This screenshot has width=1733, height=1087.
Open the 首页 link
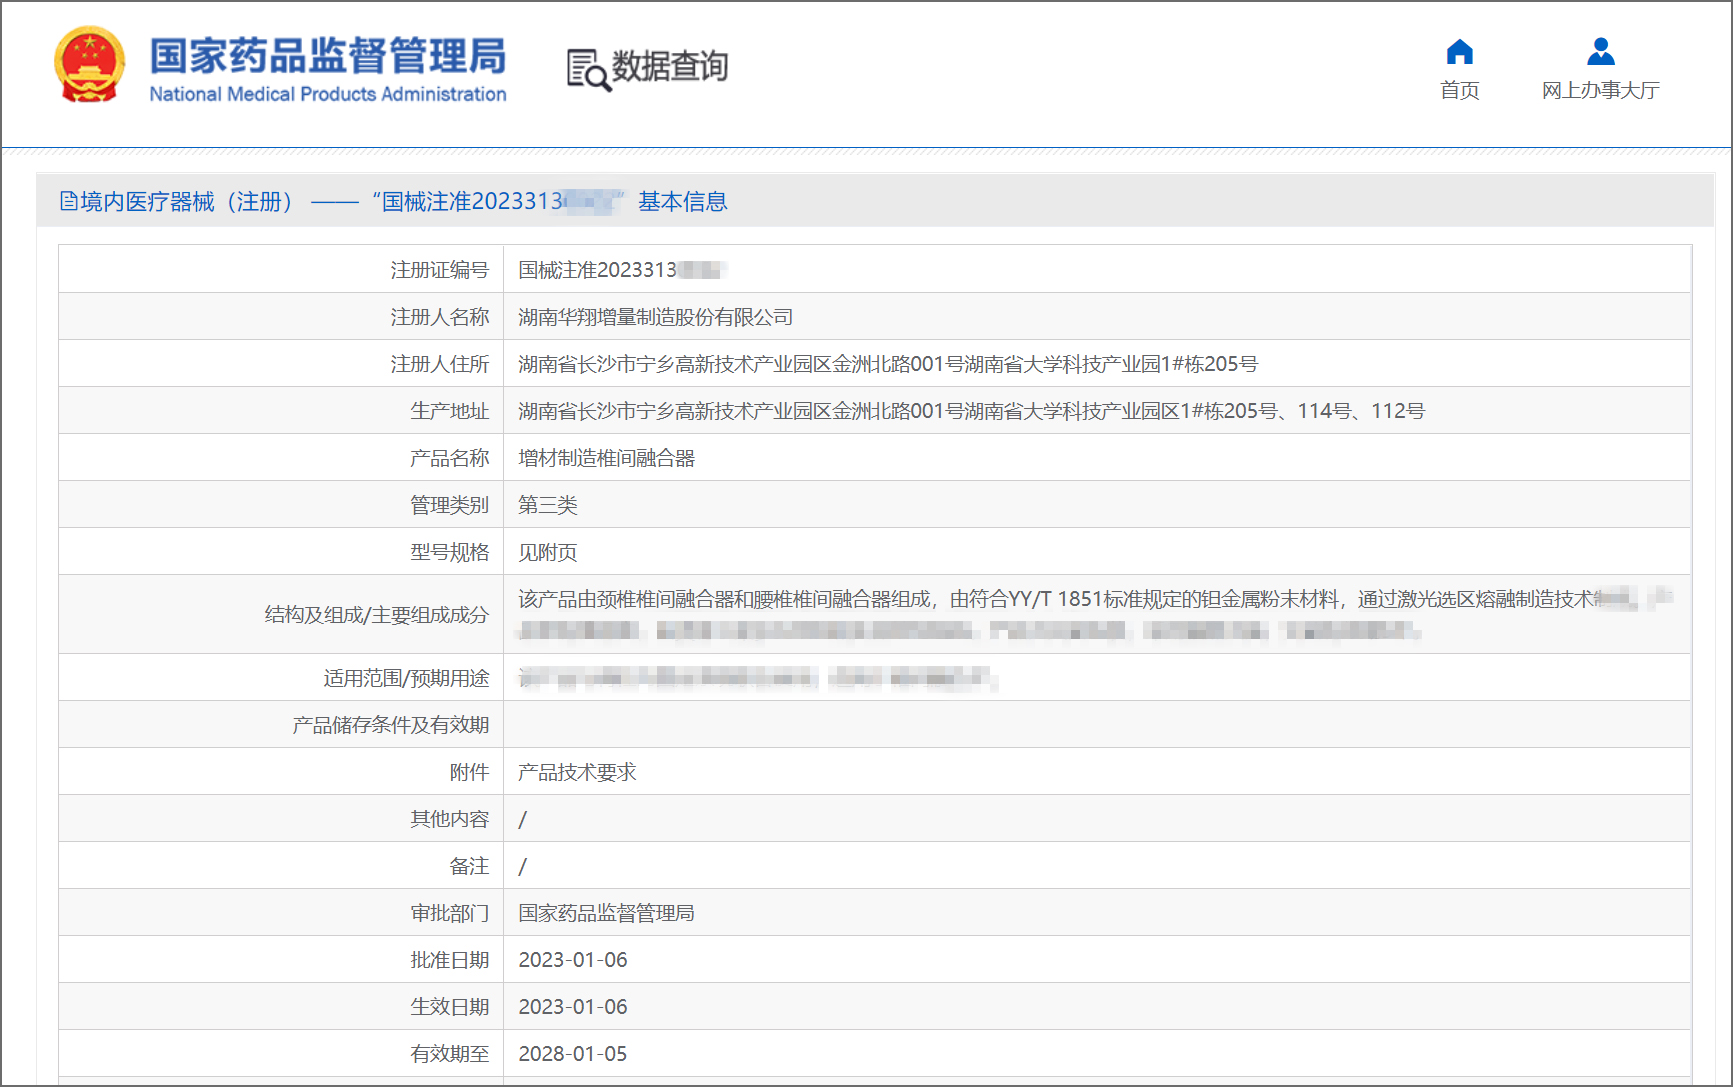(1459, 91)
